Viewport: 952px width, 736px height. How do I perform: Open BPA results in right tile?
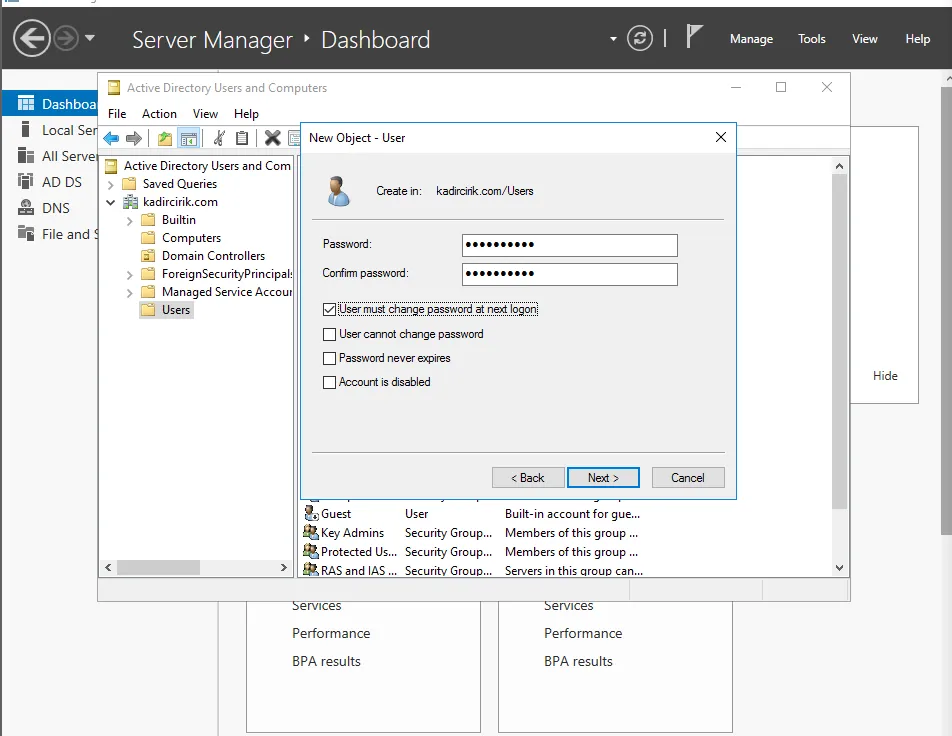pos(578,661)
